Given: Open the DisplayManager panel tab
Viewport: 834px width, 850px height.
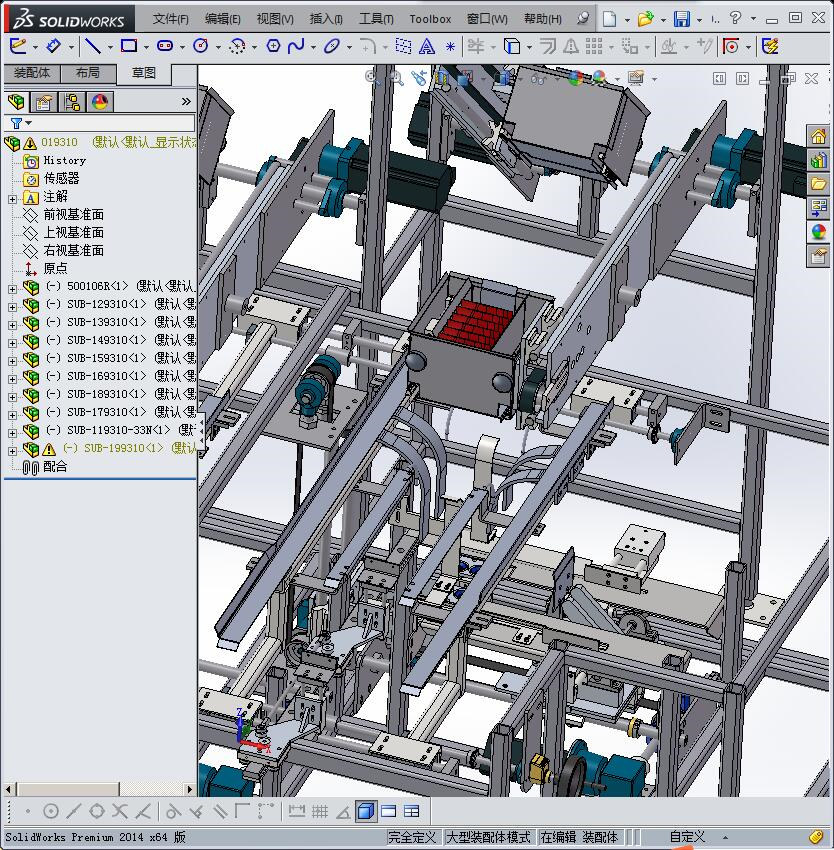Looking at the screenshot, I should (99, 101).
